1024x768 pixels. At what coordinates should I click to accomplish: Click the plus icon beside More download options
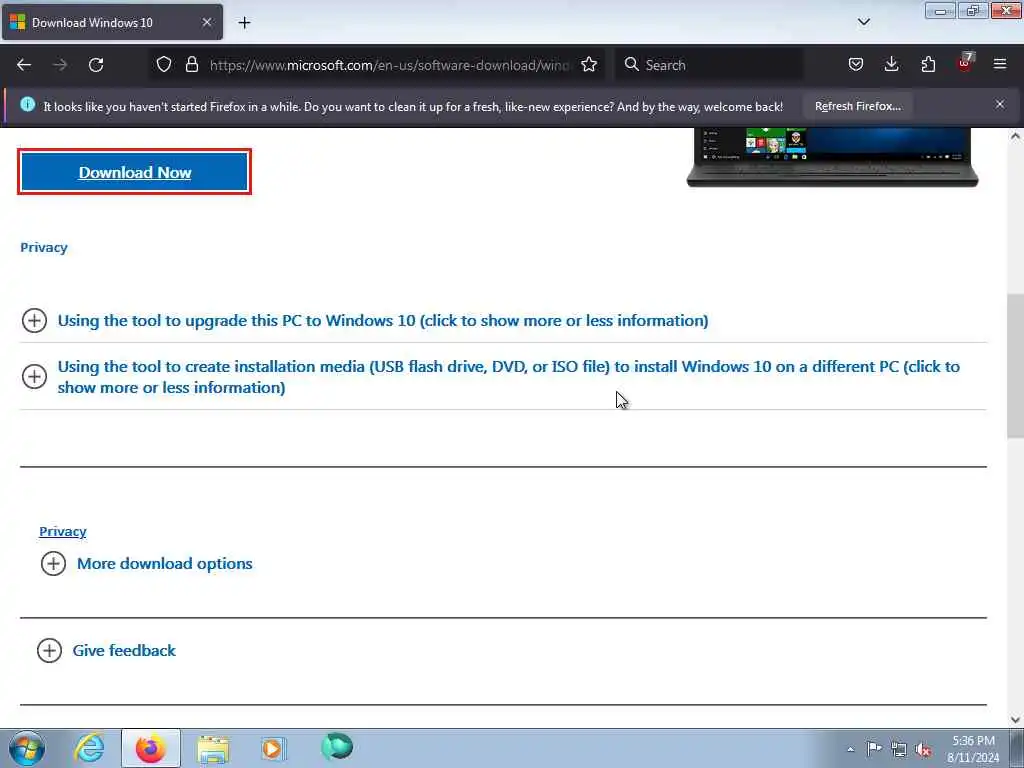53,564
